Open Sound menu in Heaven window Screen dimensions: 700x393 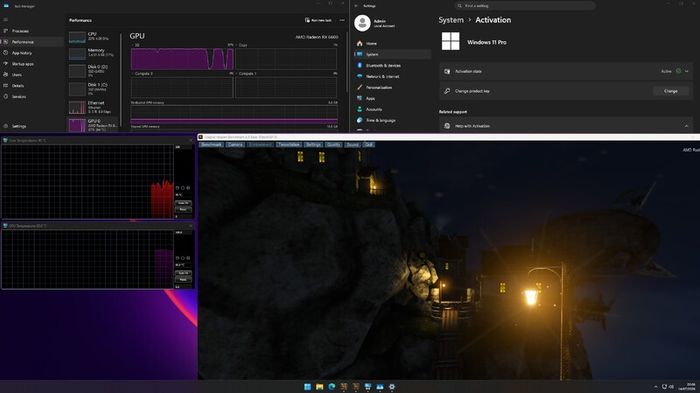point(352,145)
